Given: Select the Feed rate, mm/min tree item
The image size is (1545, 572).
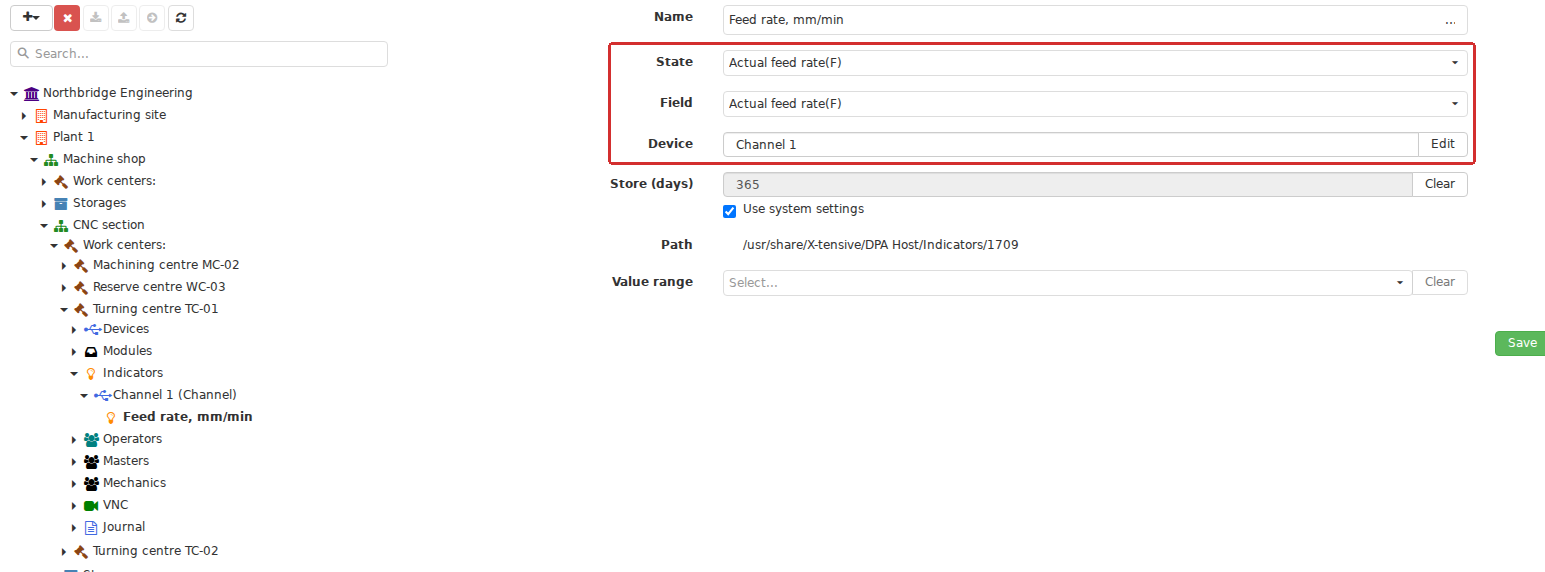Looking at the screenshot, I should (188, 417).
